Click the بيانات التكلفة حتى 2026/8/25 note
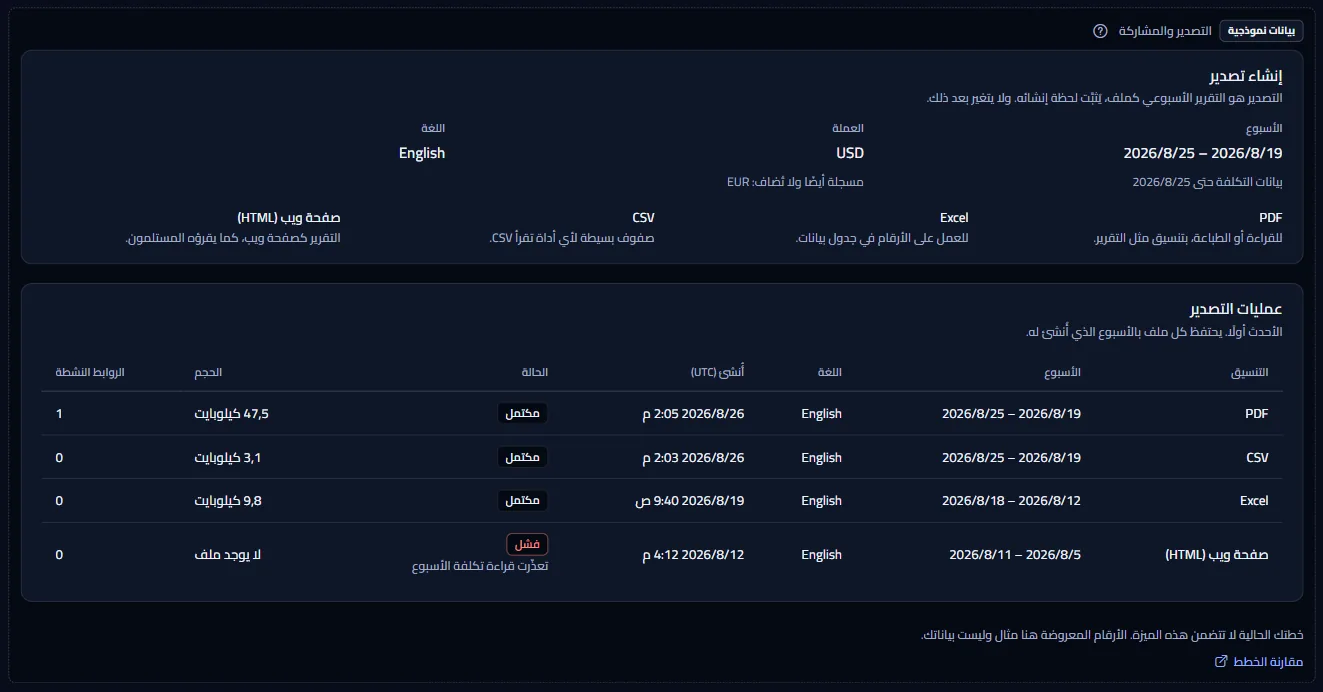Screen dimensions: 1323x692 pos(1207,182)
